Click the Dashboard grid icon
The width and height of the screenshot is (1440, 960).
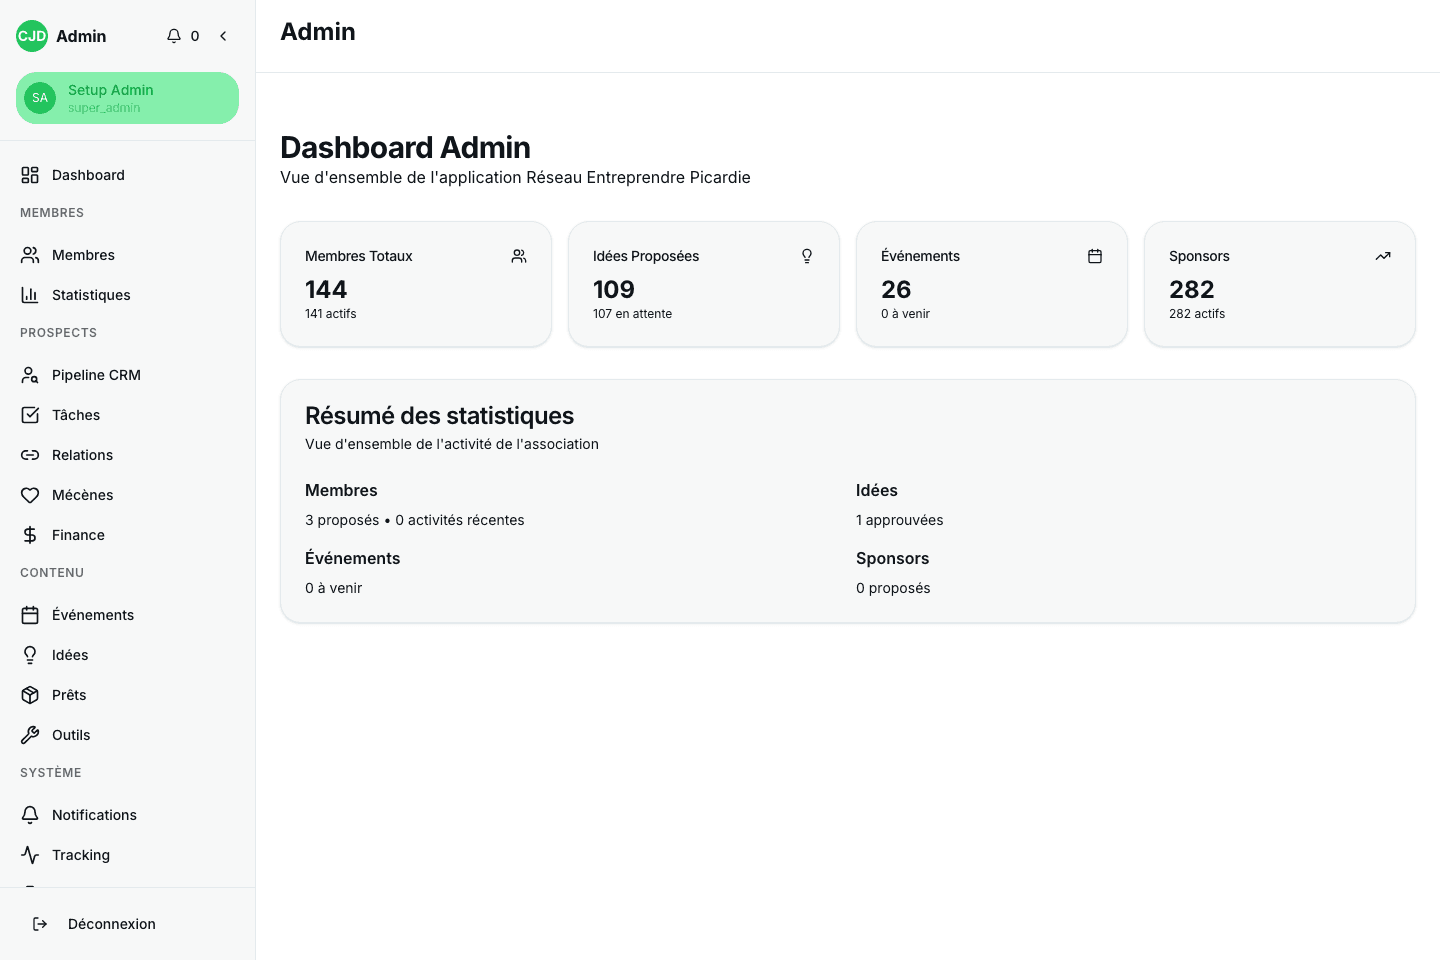30,175
